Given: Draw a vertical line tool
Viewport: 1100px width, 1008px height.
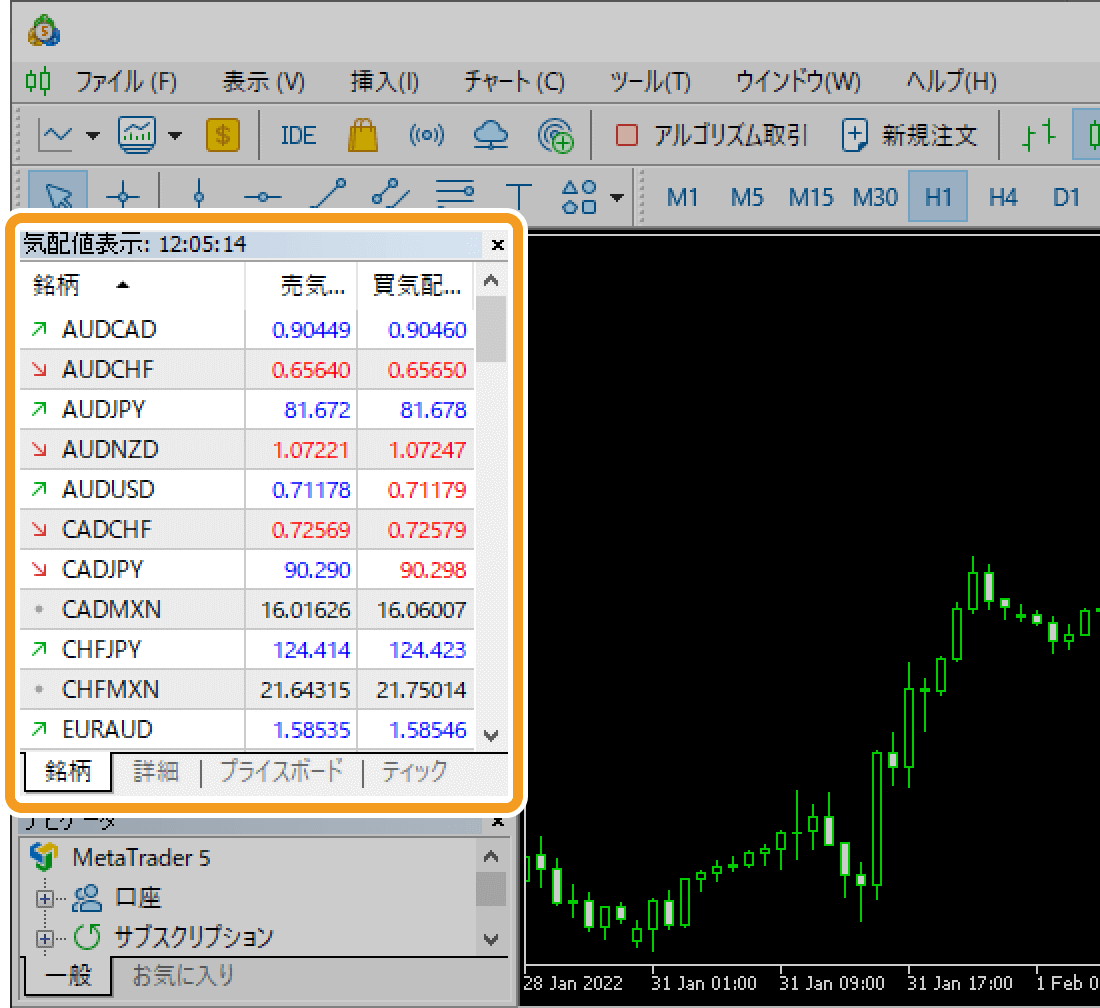Looking at the screenshot, I should tap(199, 194).
